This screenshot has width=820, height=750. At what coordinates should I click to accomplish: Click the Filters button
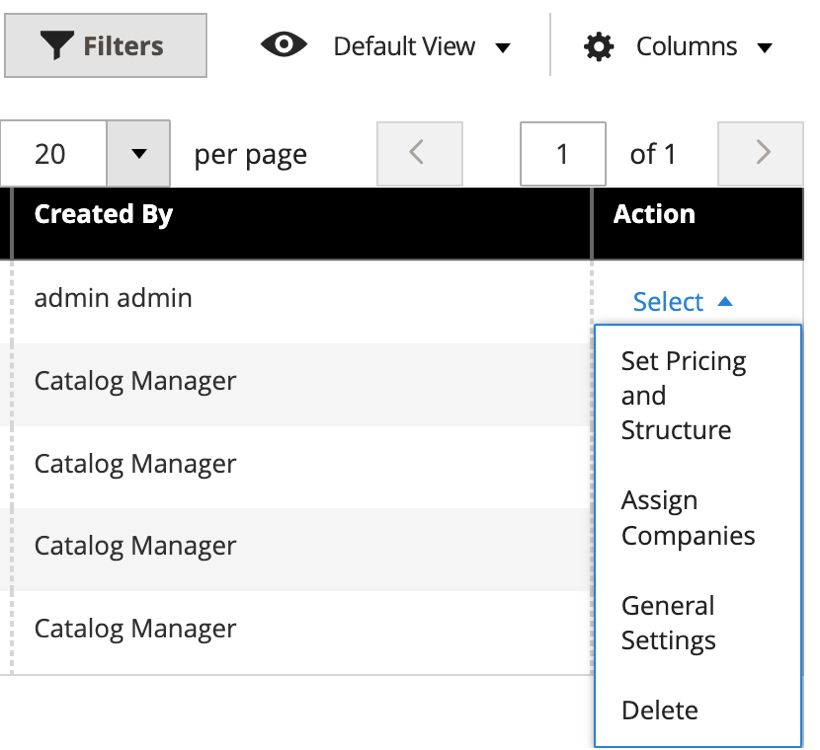103,45
